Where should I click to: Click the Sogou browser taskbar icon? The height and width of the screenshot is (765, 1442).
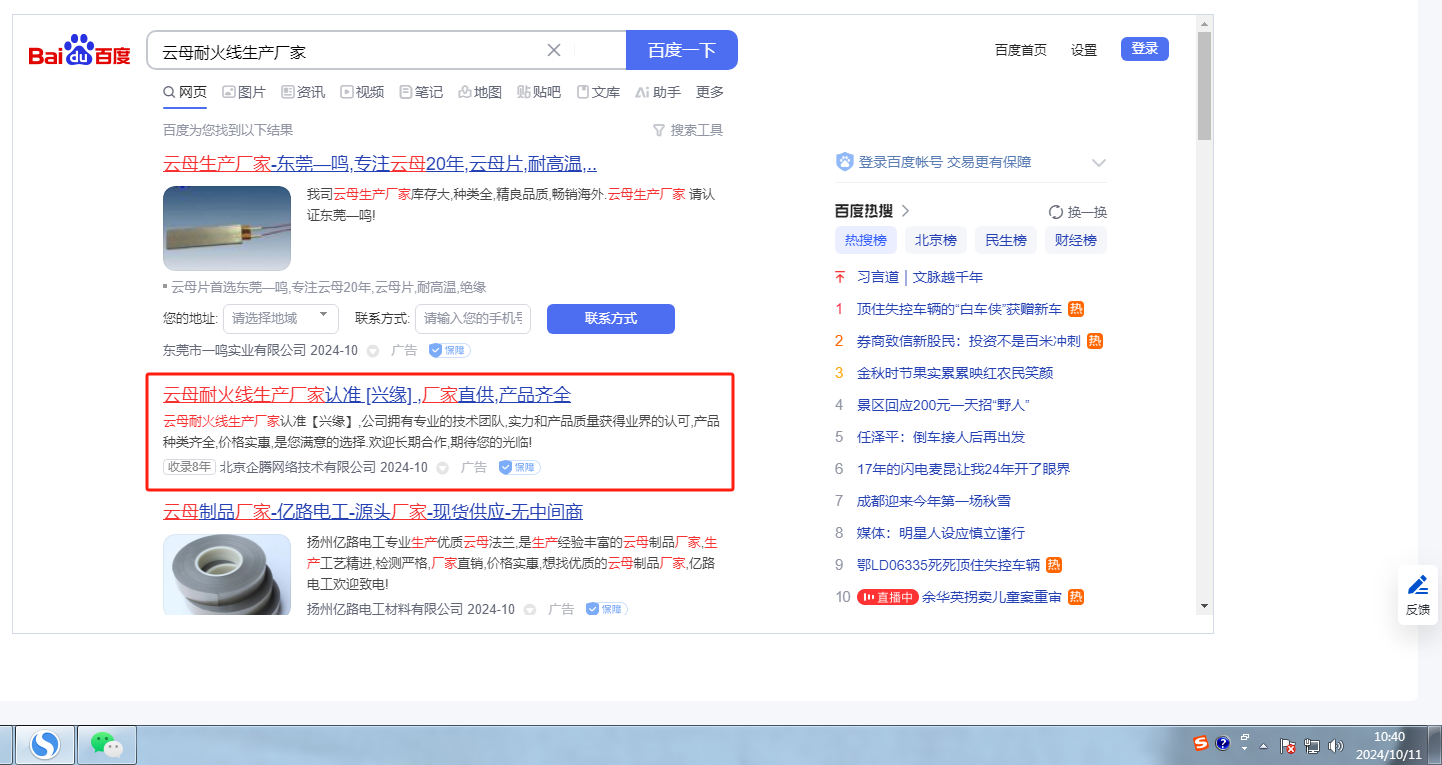tap(46, 744)
